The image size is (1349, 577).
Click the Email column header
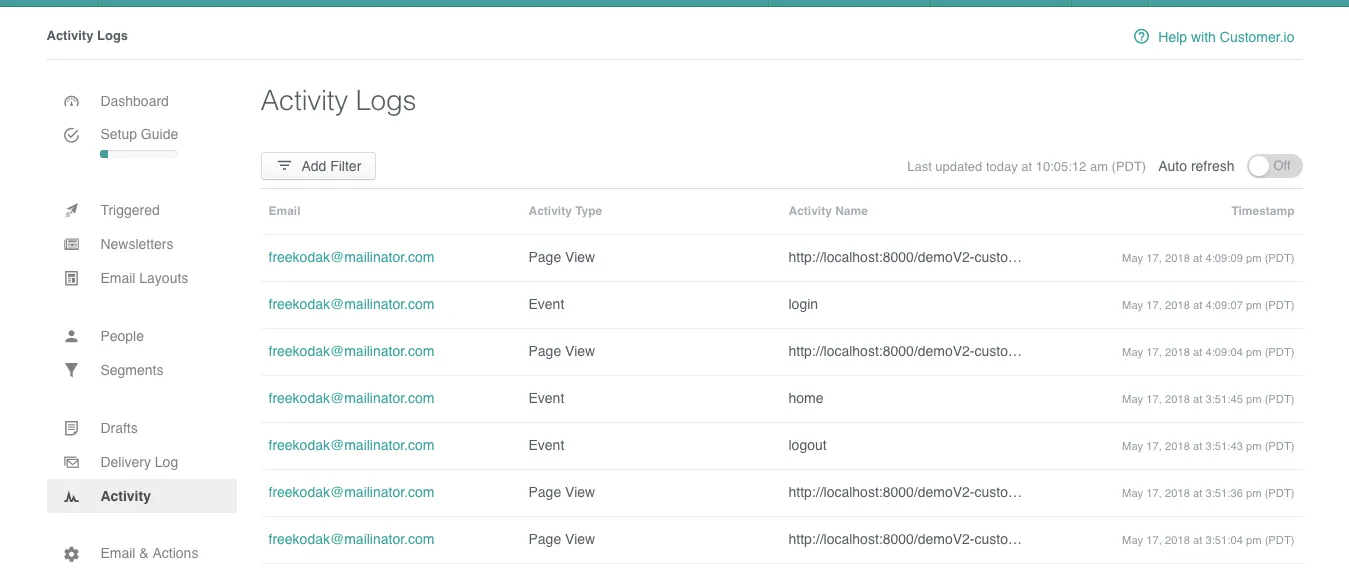point(285,212)
